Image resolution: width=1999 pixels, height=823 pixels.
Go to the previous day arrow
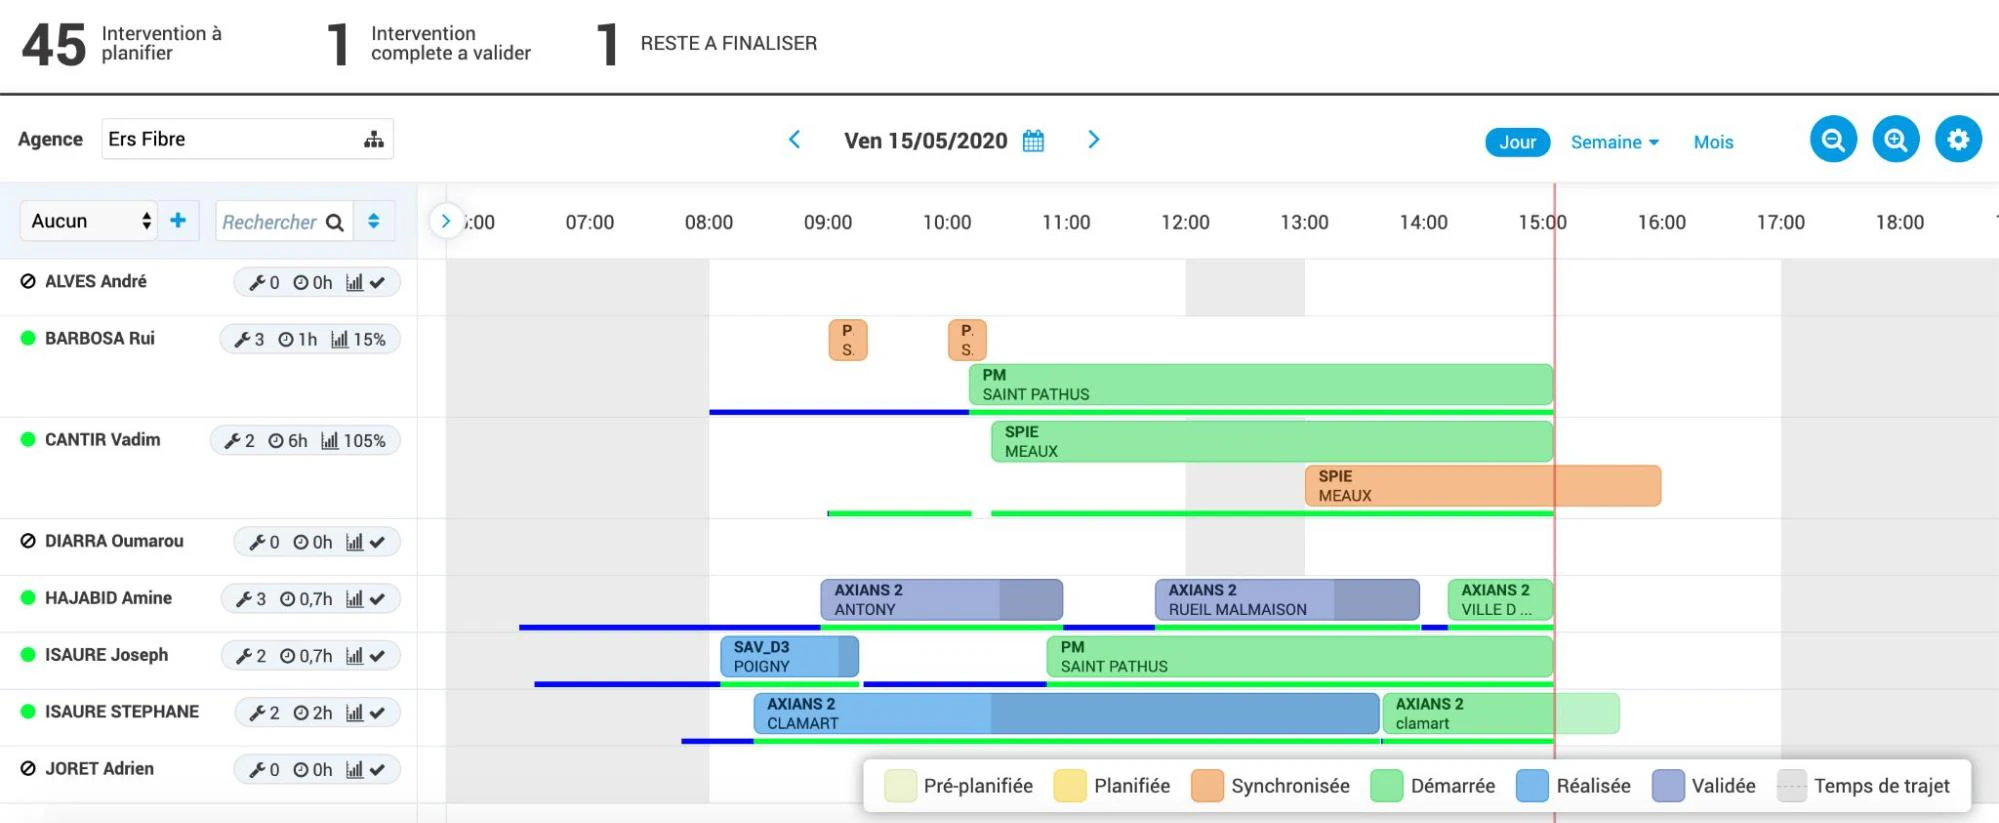point(795,140)
